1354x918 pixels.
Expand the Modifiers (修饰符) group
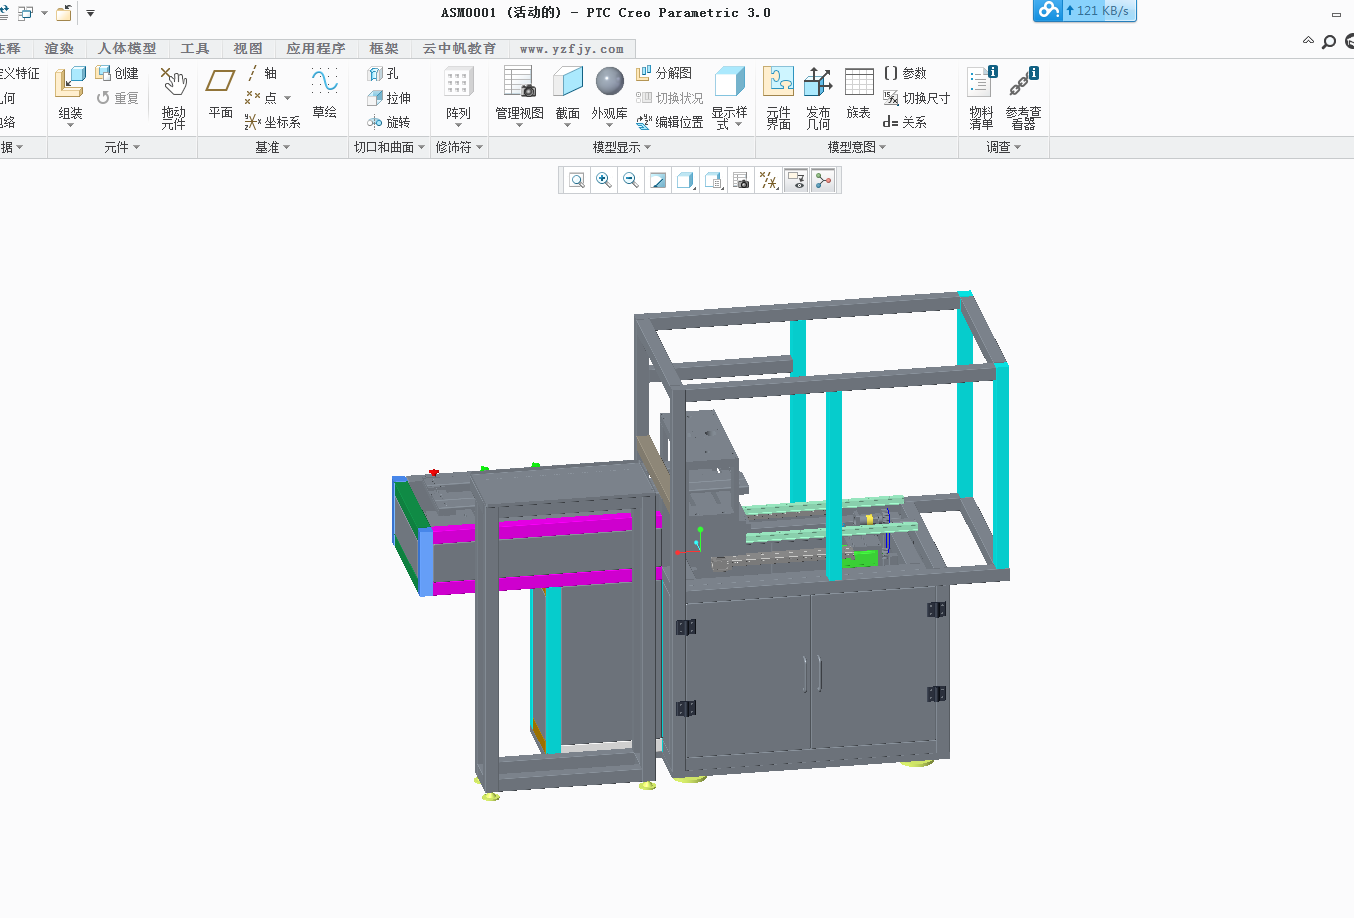(459, 147)
